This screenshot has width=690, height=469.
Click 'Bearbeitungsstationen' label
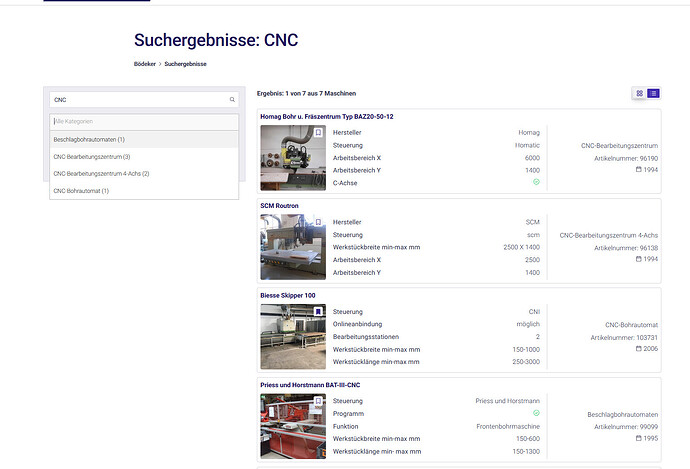366,337
